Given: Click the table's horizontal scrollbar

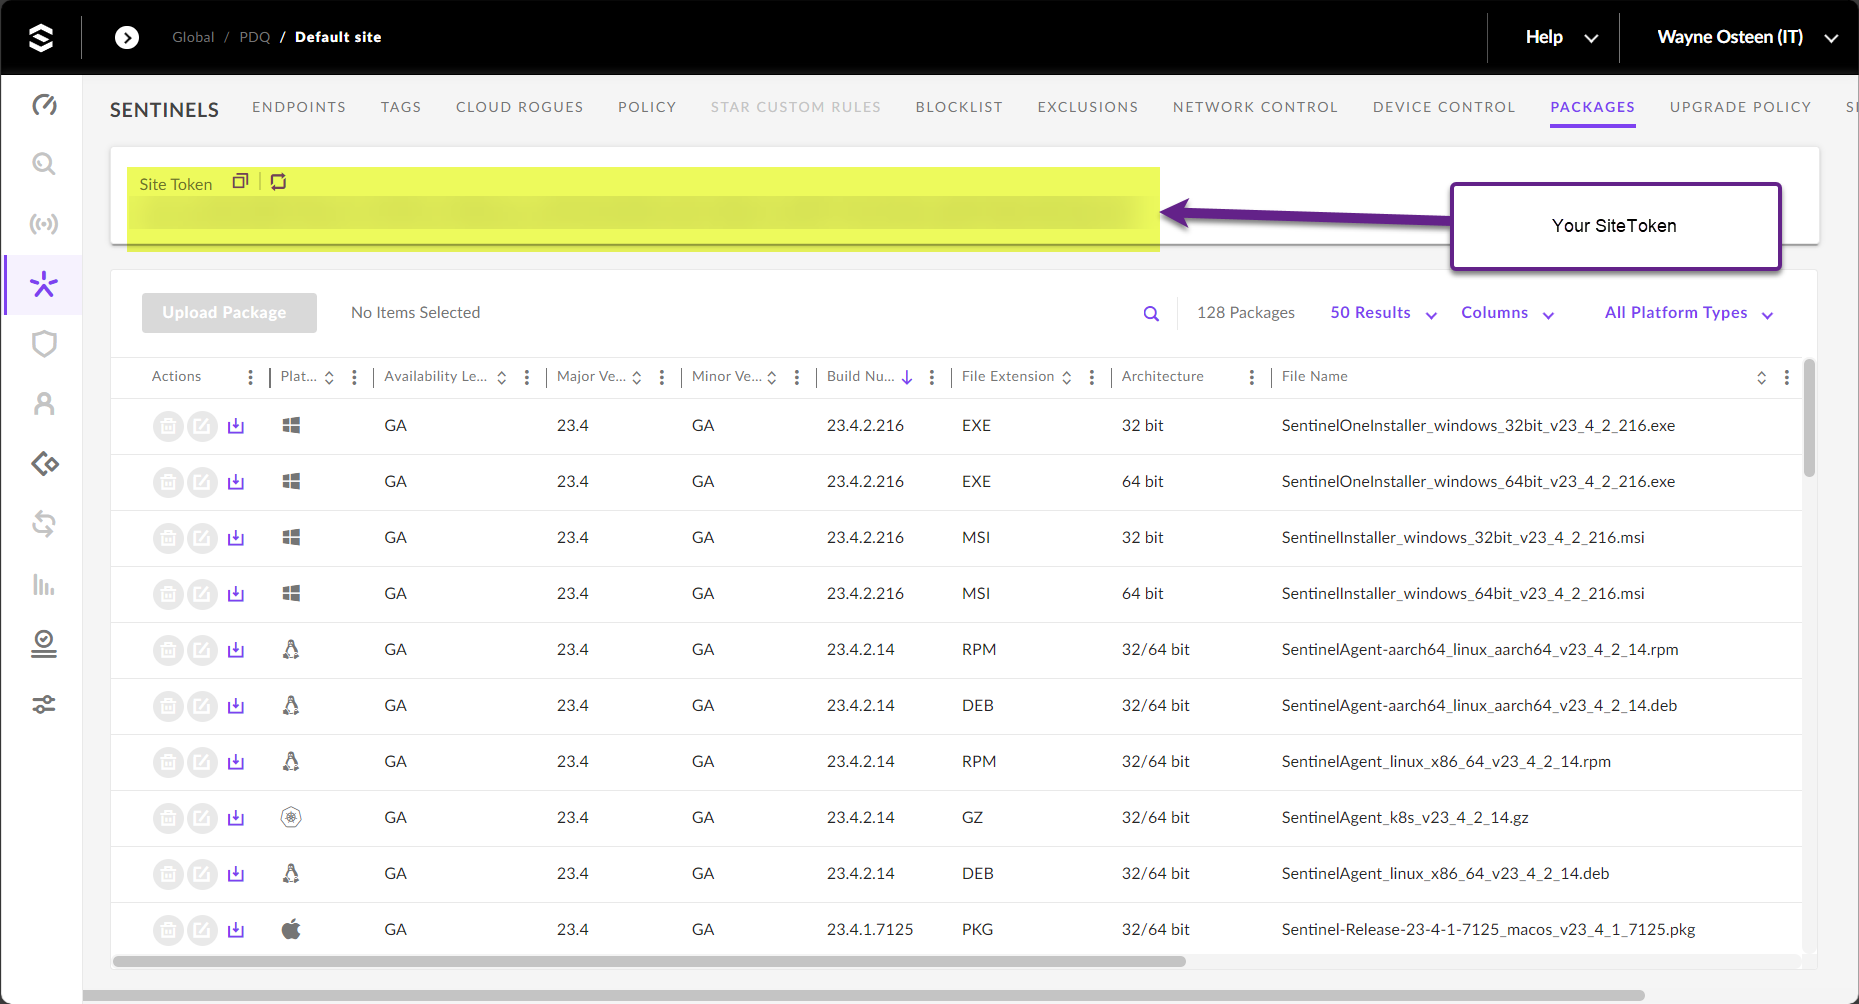Looking at the screenshot, I should click(650, 962).
